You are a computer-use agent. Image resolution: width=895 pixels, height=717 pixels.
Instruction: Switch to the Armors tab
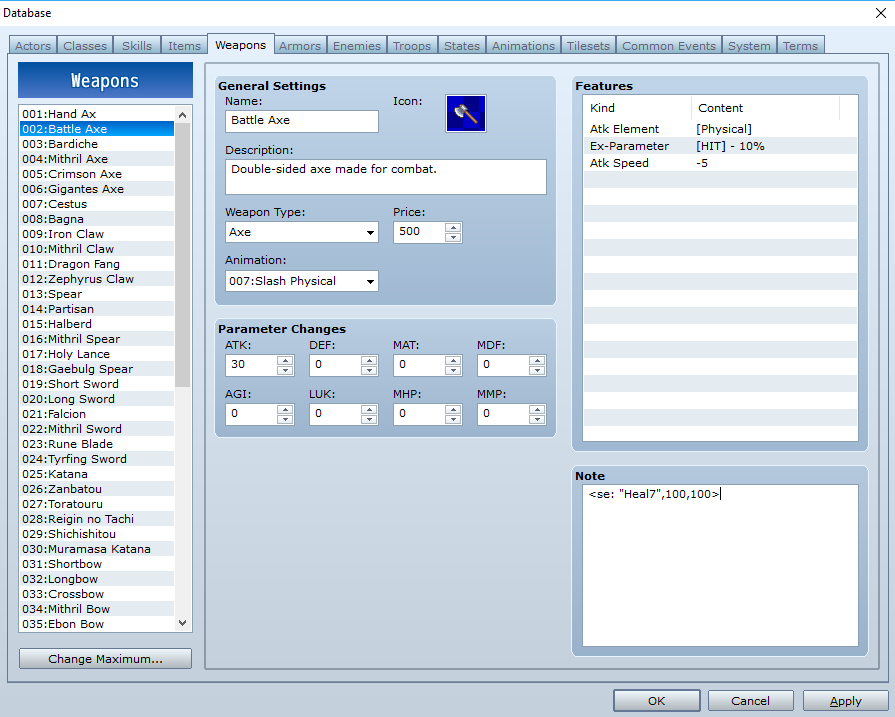(x=300, y=46)
